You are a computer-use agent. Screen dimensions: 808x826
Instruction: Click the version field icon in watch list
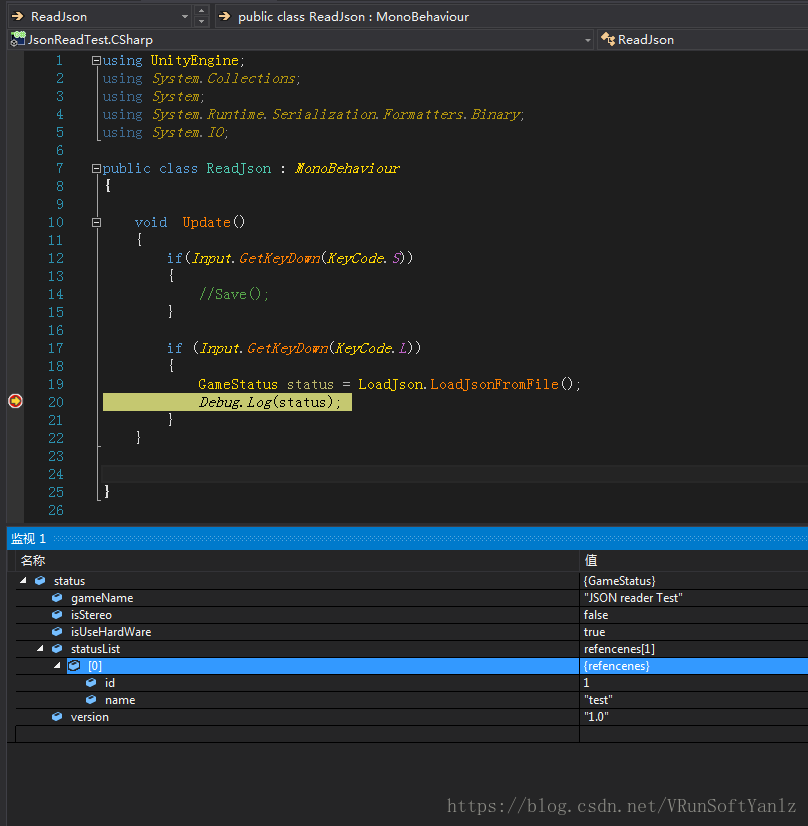(57, 717)
